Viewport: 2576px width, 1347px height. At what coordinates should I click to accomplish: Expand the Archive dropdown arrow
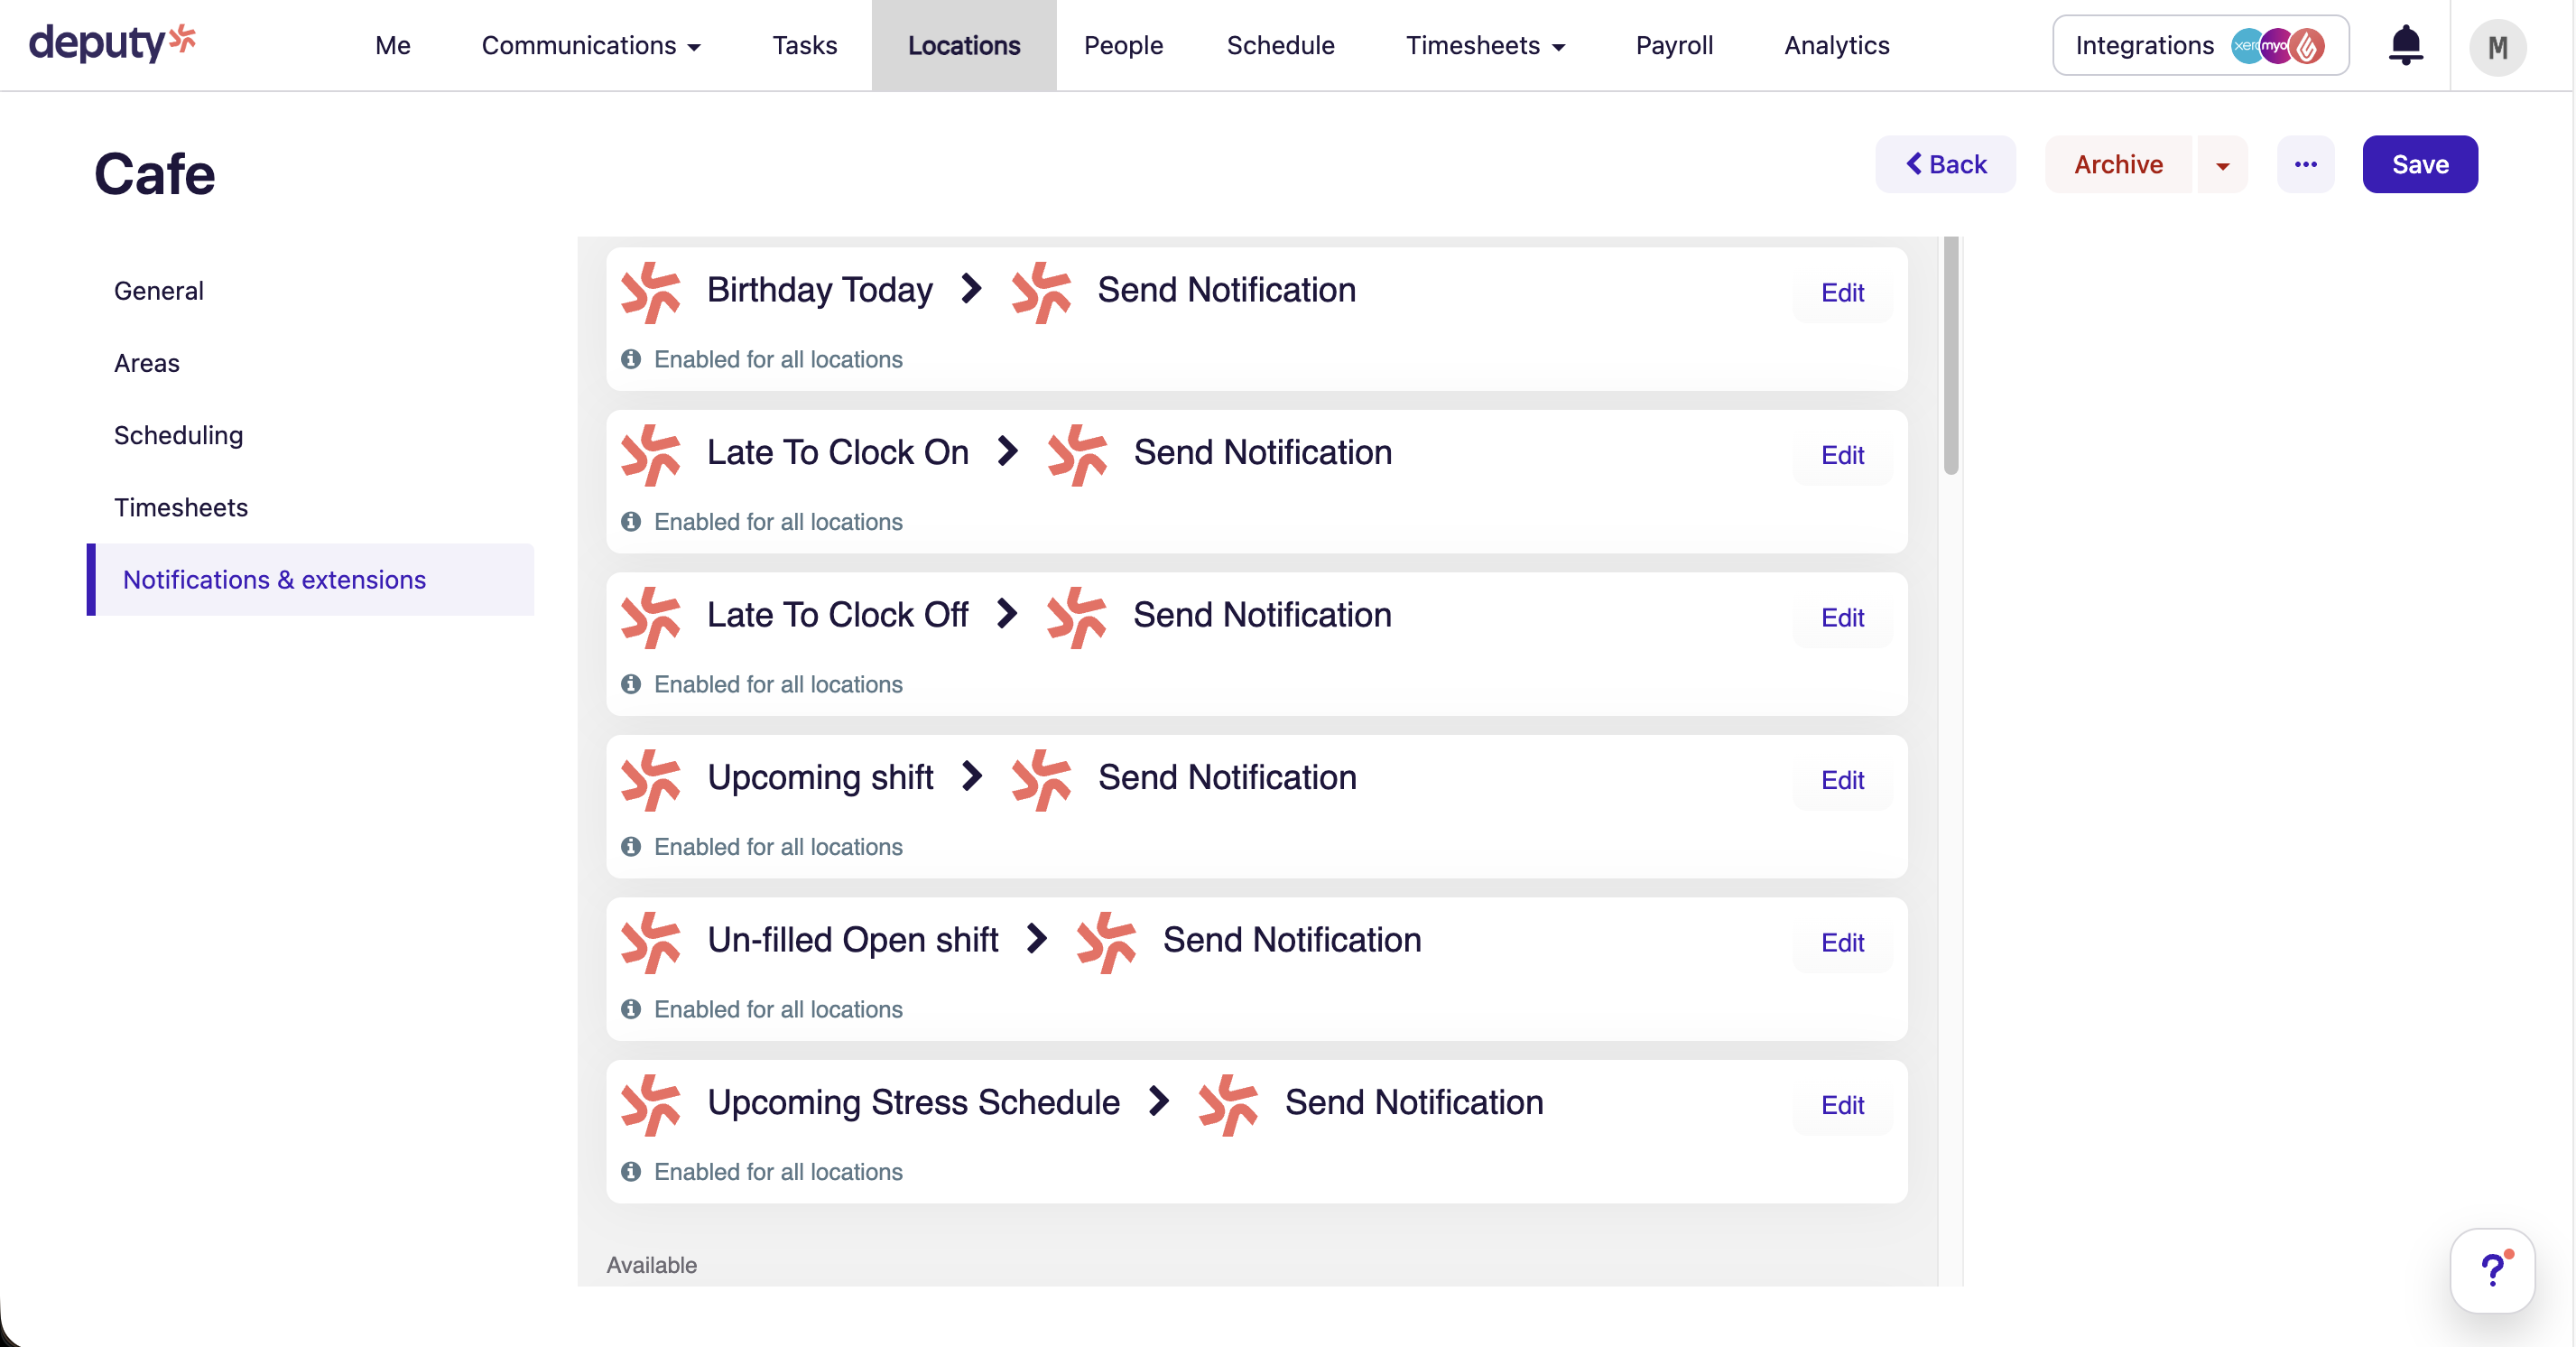[x=2222, y=164]
